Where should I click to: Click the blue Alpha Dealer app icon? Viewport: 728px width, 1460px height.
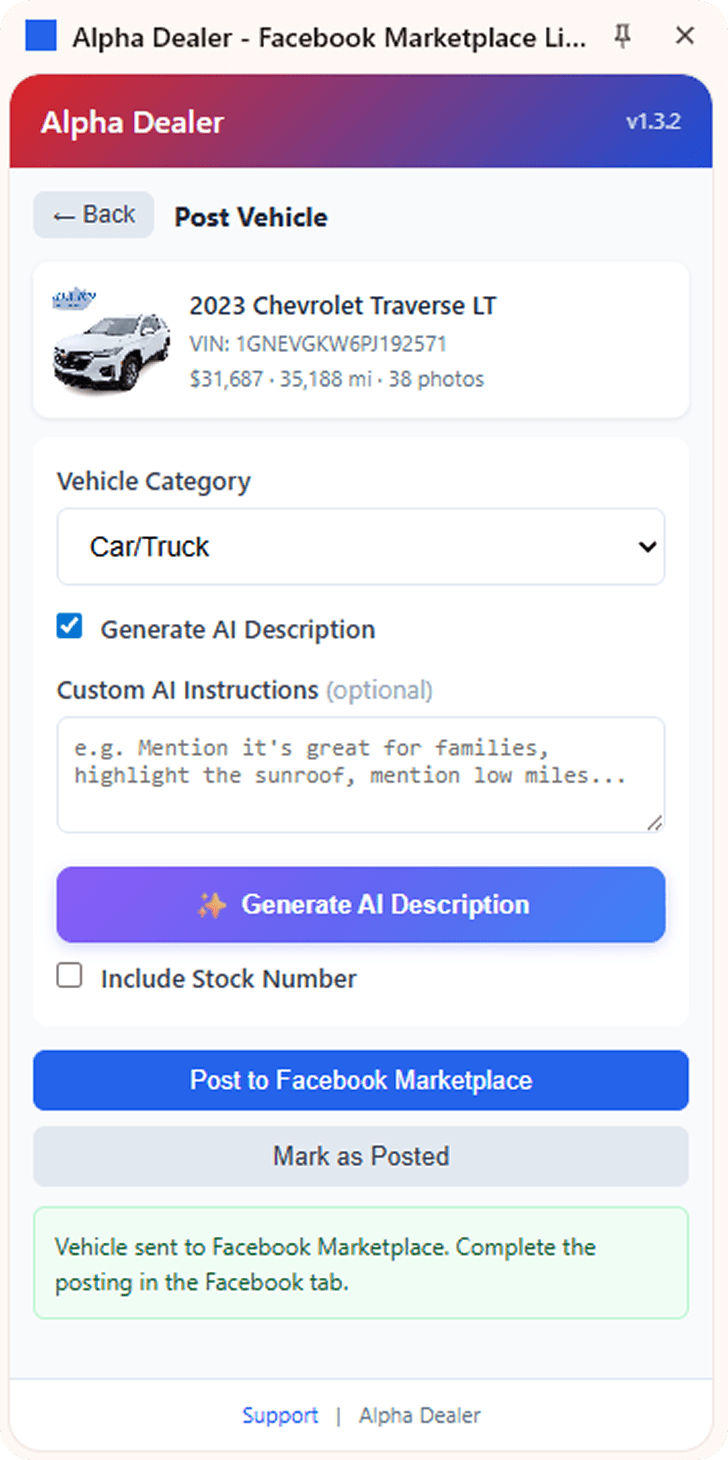pyautogui.click(x=40, y=37)
